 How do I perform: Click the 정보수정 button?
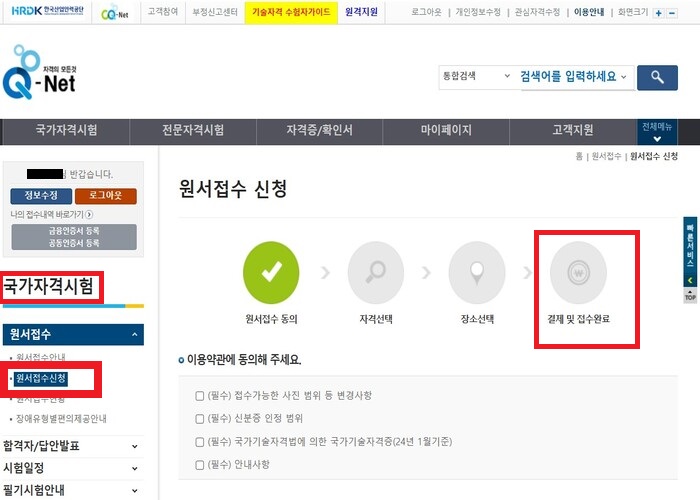(41, 196)
